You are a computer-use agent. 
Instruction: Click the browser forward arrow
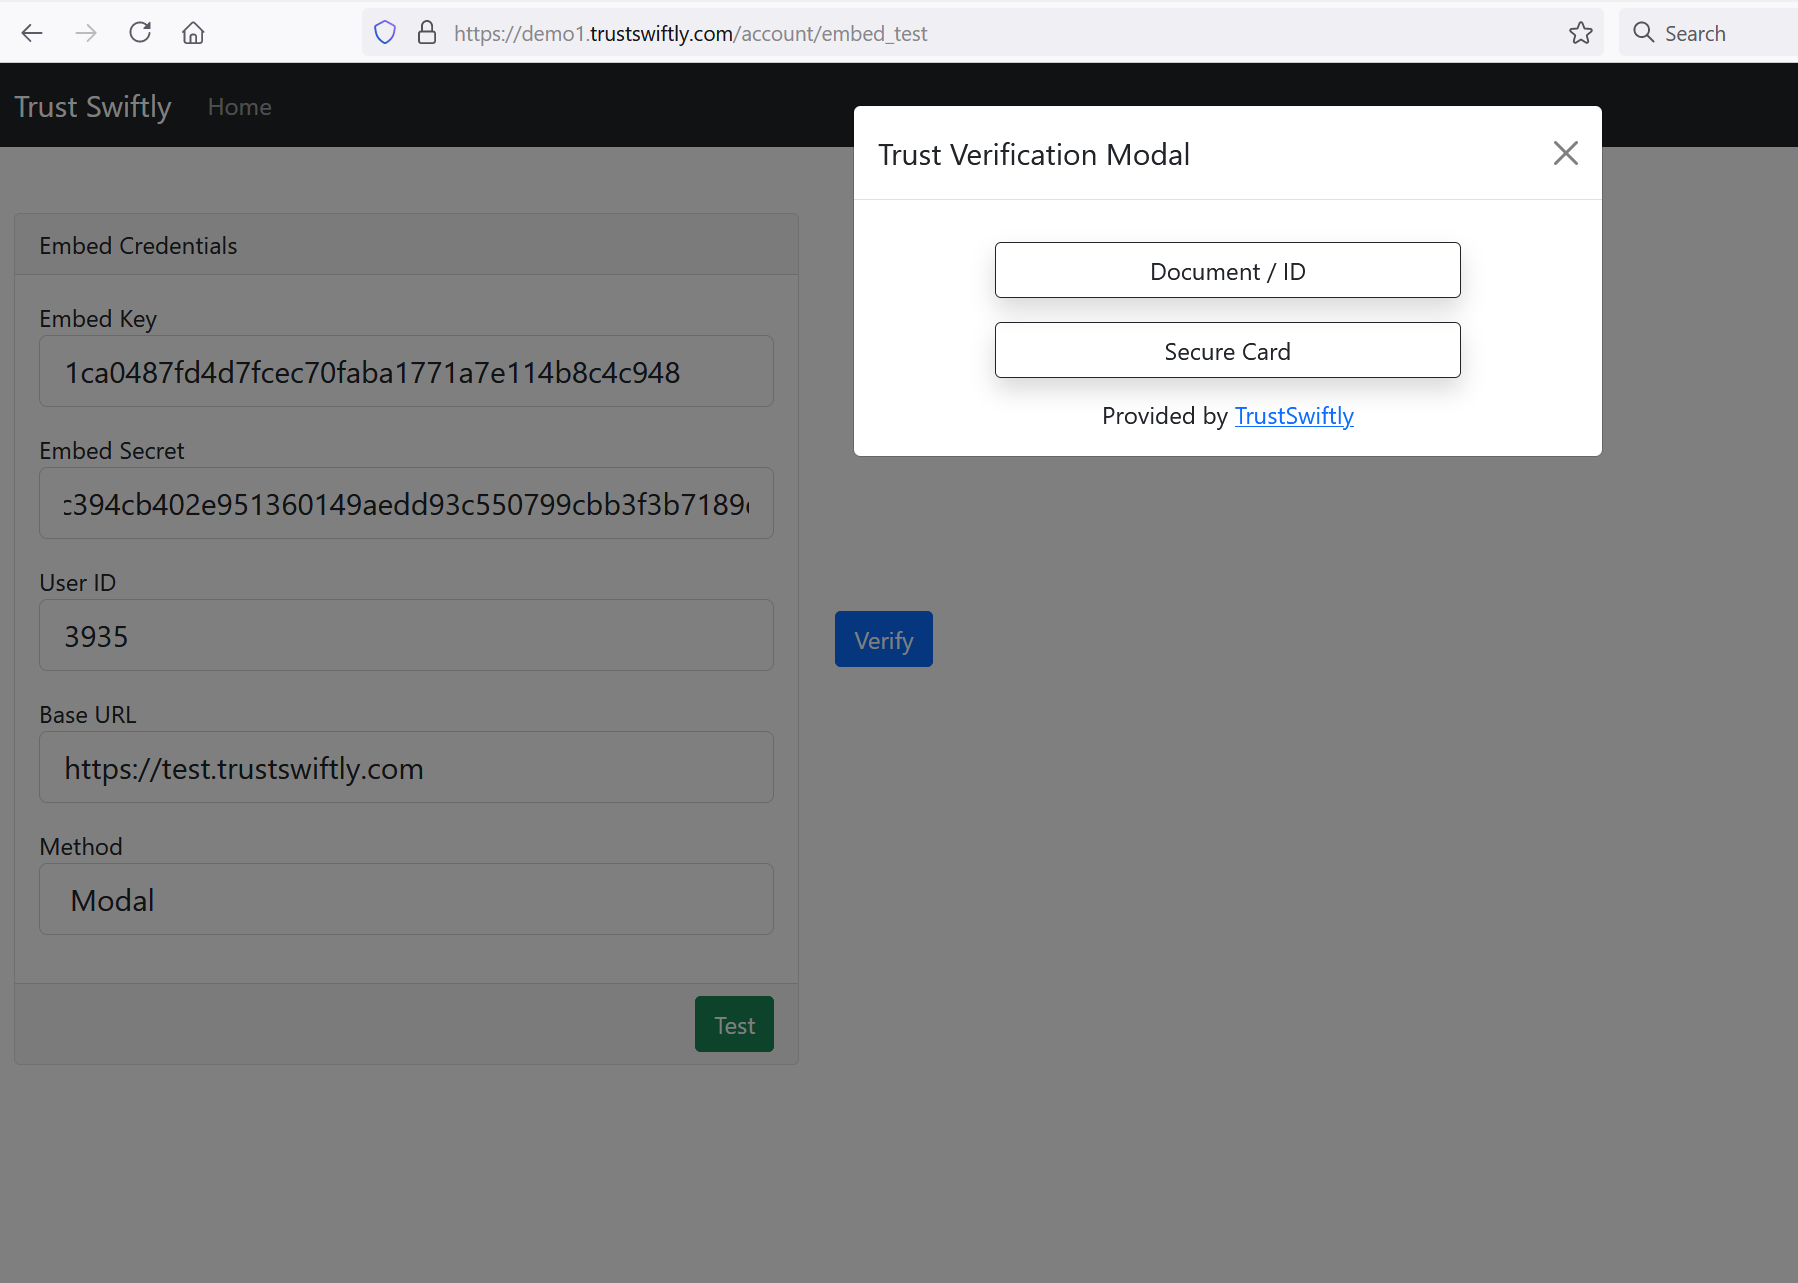(x=86, y=33)
